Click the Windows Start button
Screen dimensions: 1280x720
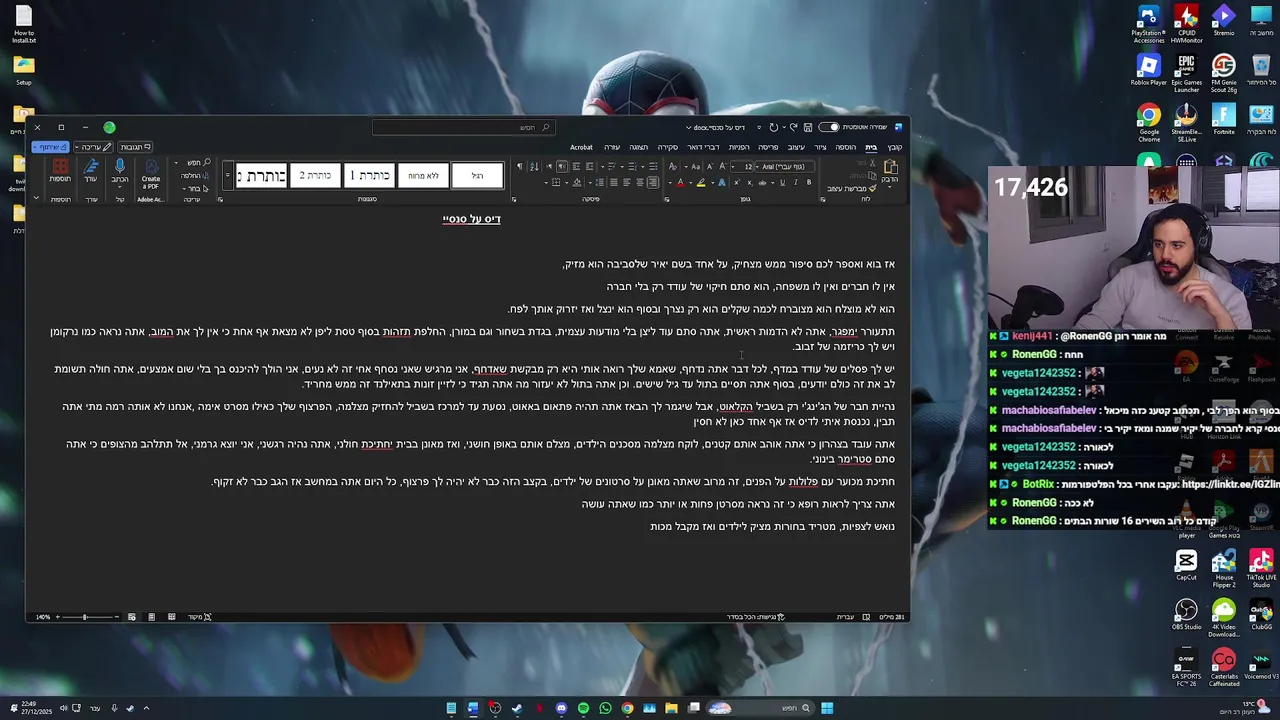827,708
